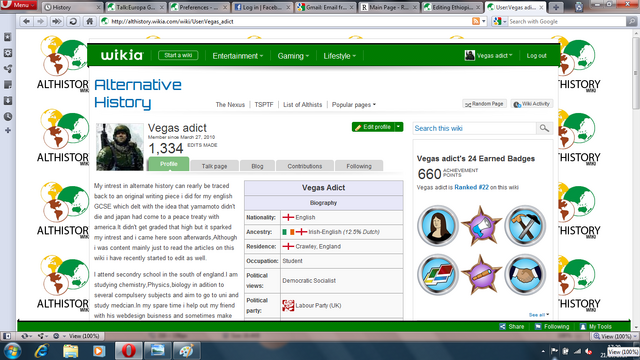Switch to the Talk page tab
The image size is (640, 360).
(x=214, y=166)
